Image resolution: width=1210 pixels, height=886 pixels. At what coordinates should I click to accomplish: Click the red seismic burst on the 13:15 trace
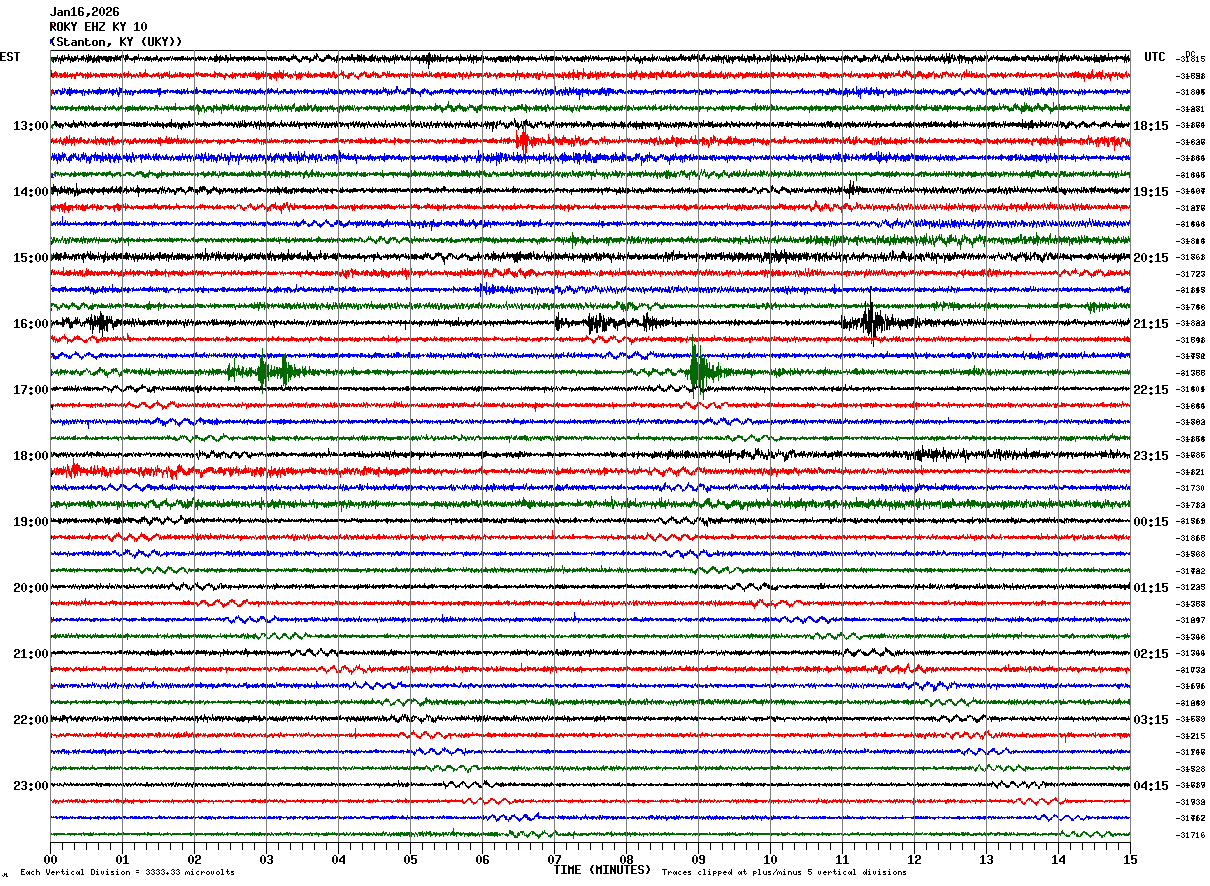(523, 141)
